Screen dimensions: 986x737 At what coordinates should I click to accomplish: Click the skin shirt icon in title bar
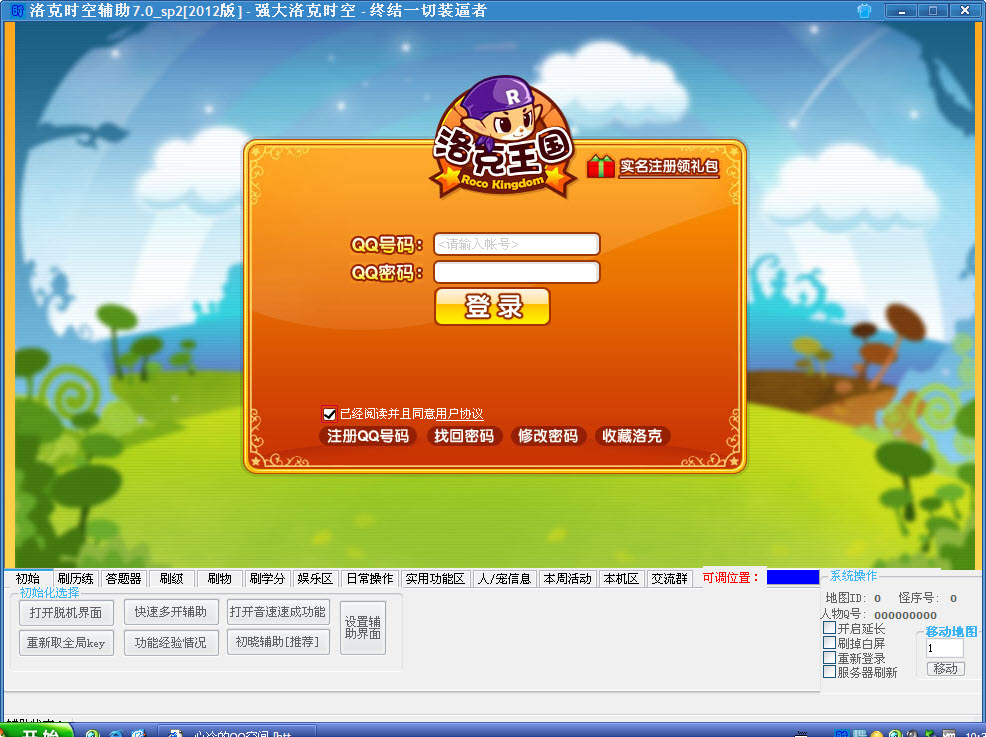coord(865,11)
